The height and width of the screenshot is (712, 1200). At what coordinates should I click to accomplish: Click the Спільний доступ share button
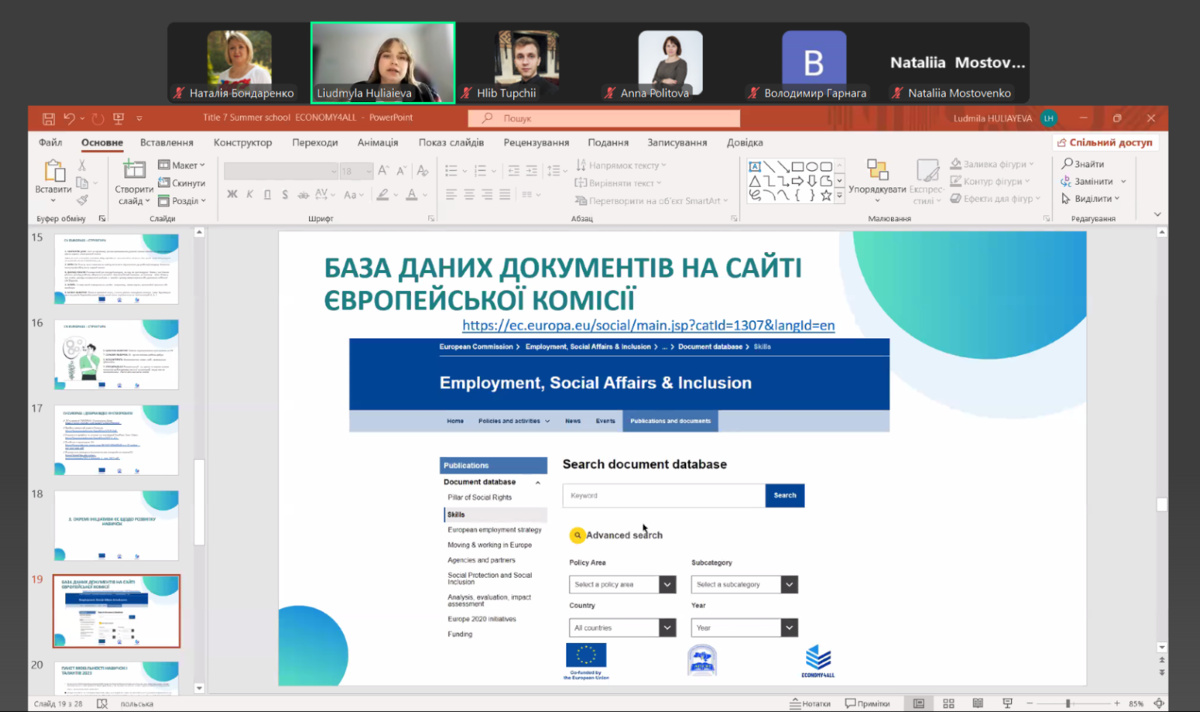coord(1106,143)
